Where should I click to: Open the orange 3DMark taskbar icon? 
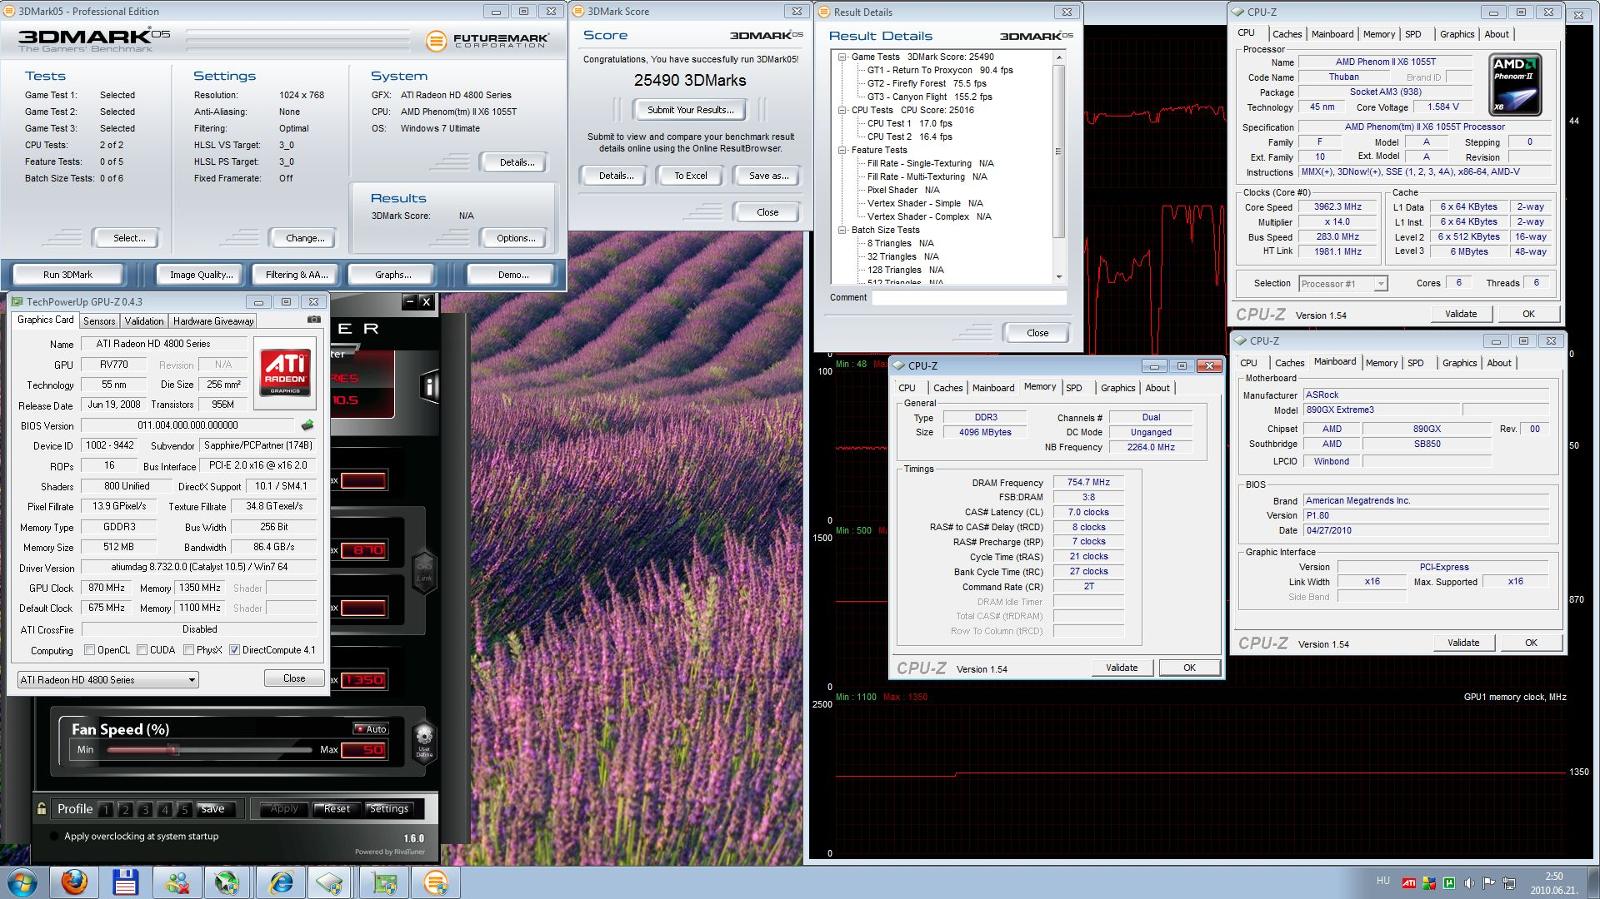(436, 882)
